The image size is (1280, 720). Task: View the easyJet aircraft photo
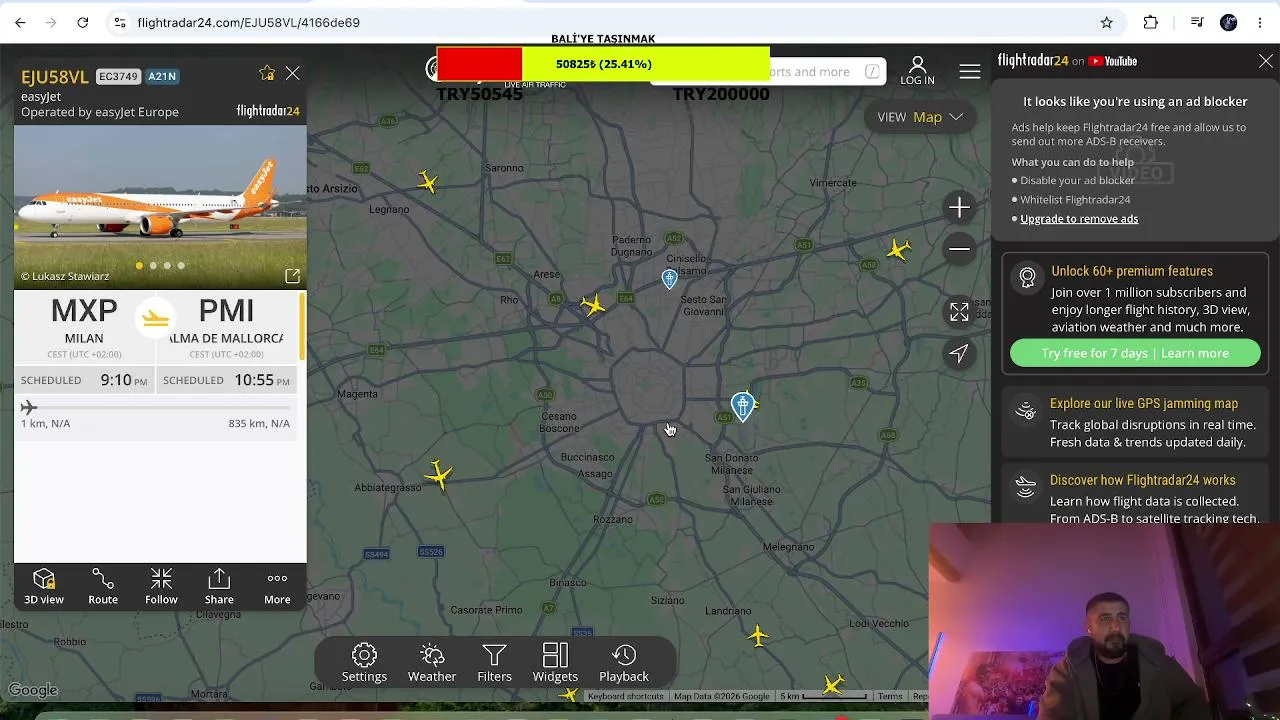(160, 207)
